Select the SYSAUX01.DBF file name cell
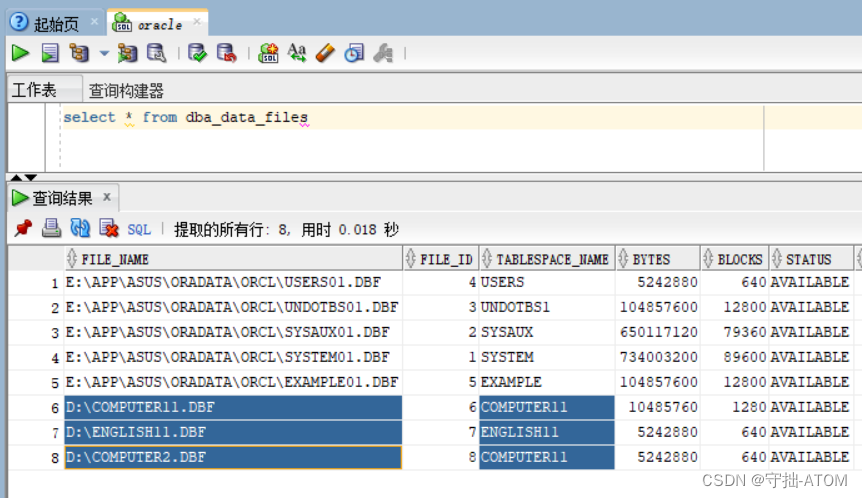Screen dimensions: 862x498 [x=233, y=333]
